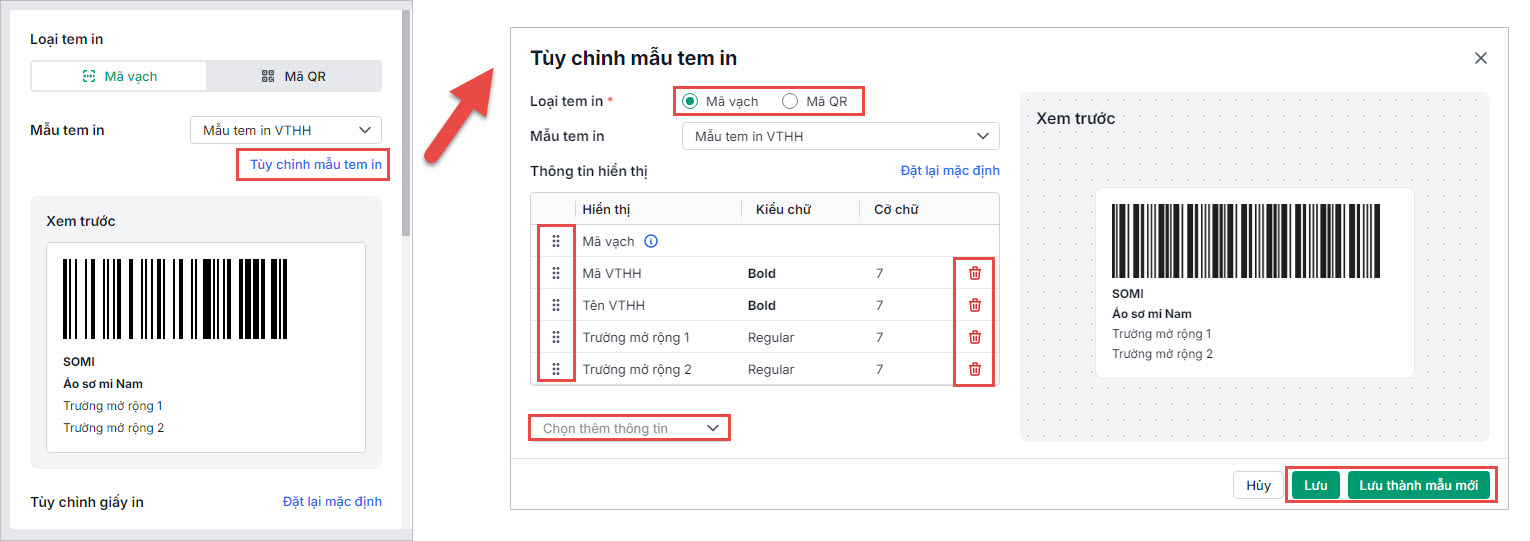Click the Tùy chỉnh mẫu tem in link
Viewport: 1530px width, 541px height.
(315, 164)
